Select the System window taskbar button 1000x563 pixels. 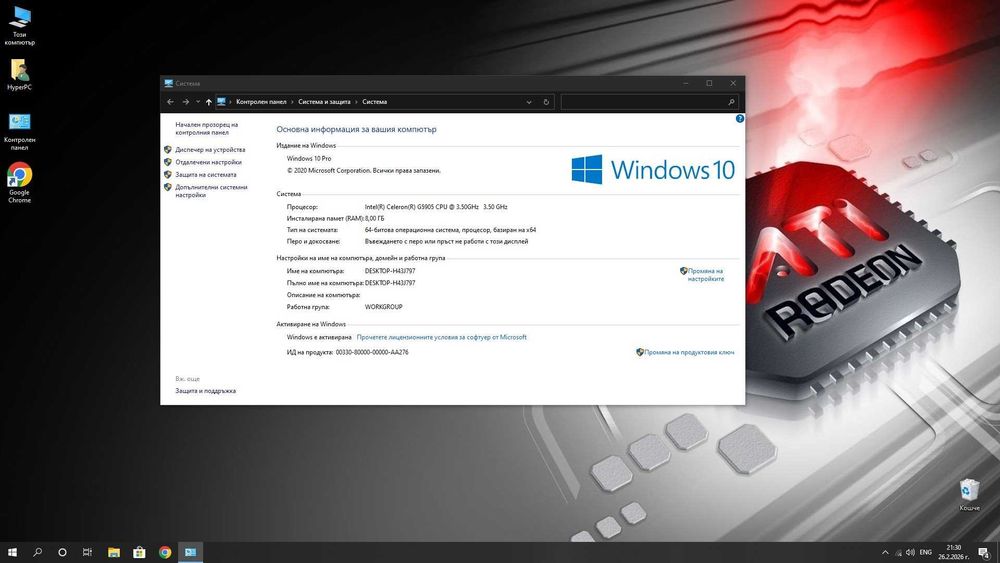(191, 552)
